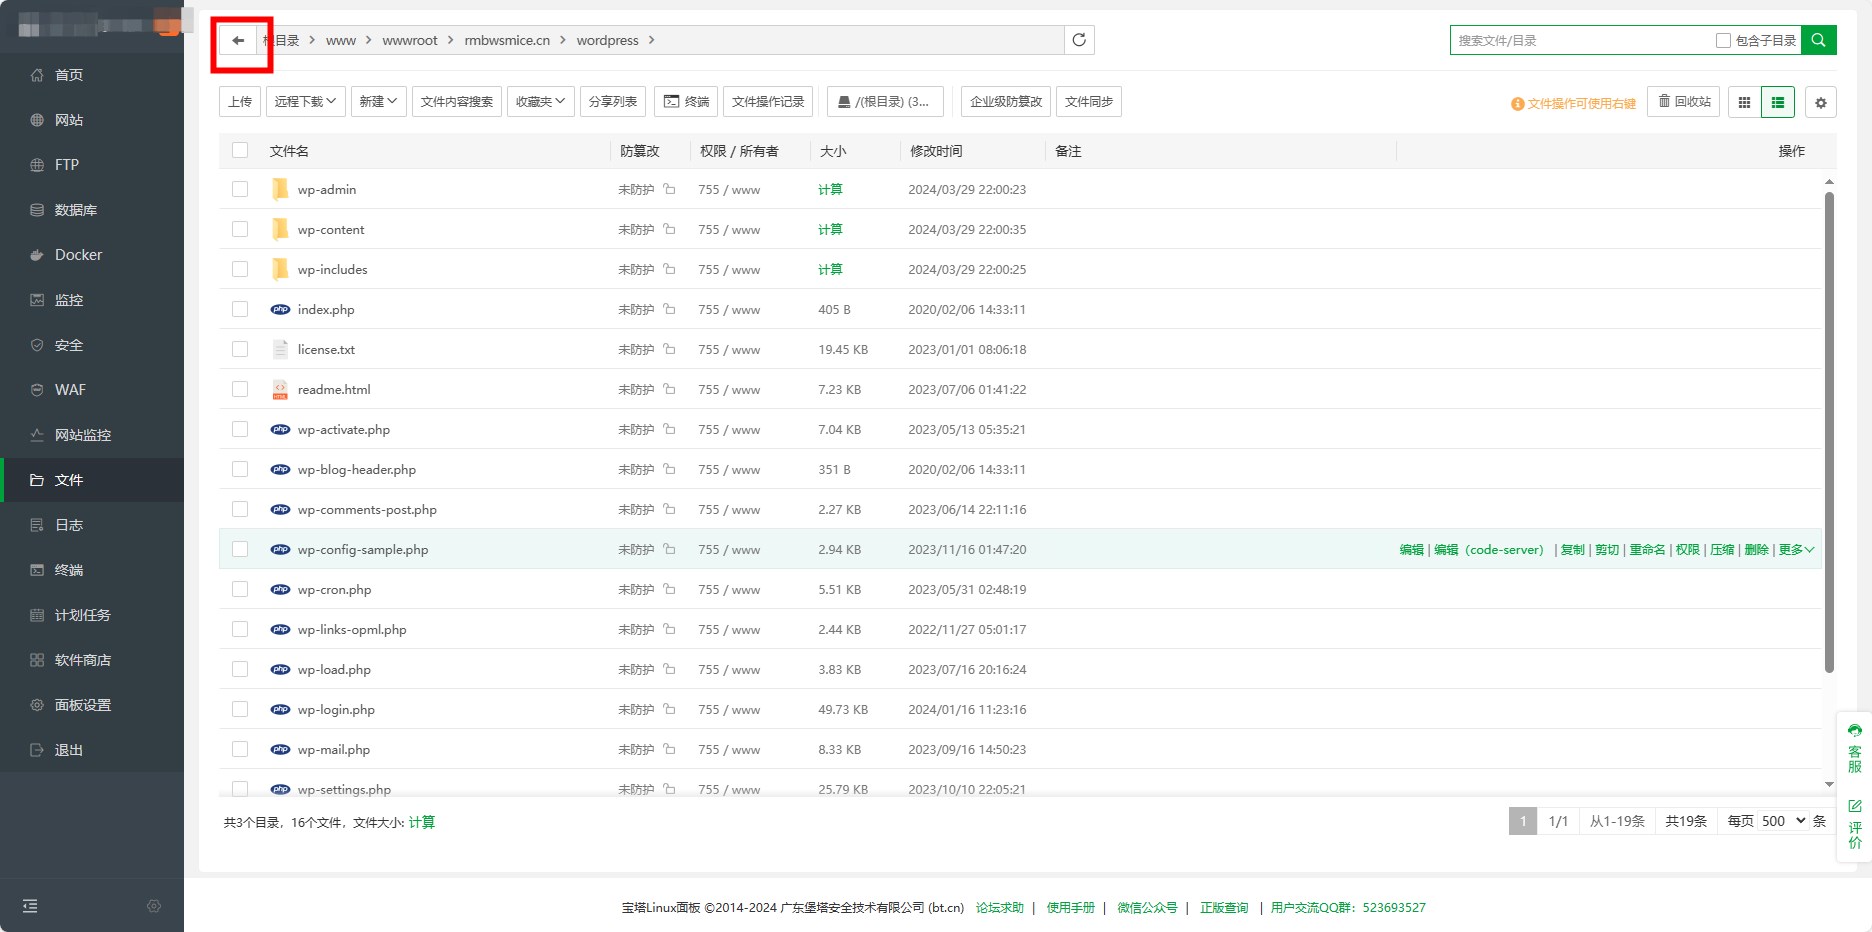
Task: Toggle the lock icon for wp-login.php
Action: pyautogui.click(x=669, y=709)
